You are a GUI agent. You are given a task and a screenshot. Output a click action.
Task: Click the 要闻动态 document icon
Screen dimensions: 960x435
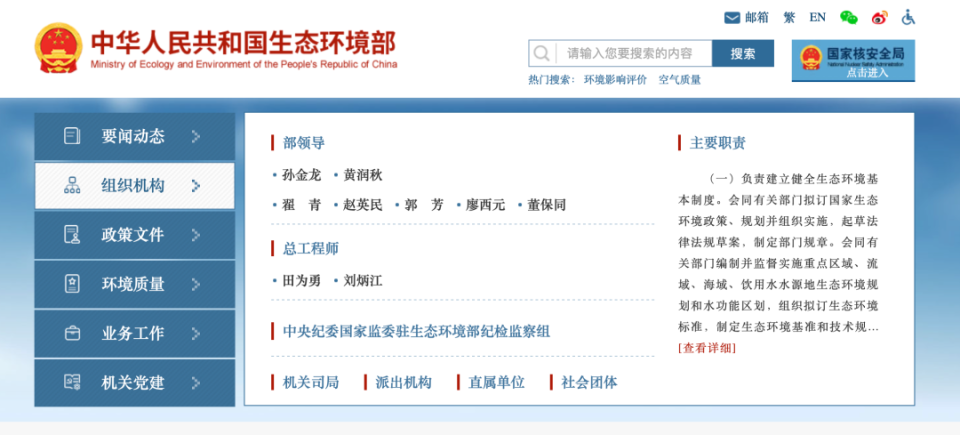click(x=72, y=136)
